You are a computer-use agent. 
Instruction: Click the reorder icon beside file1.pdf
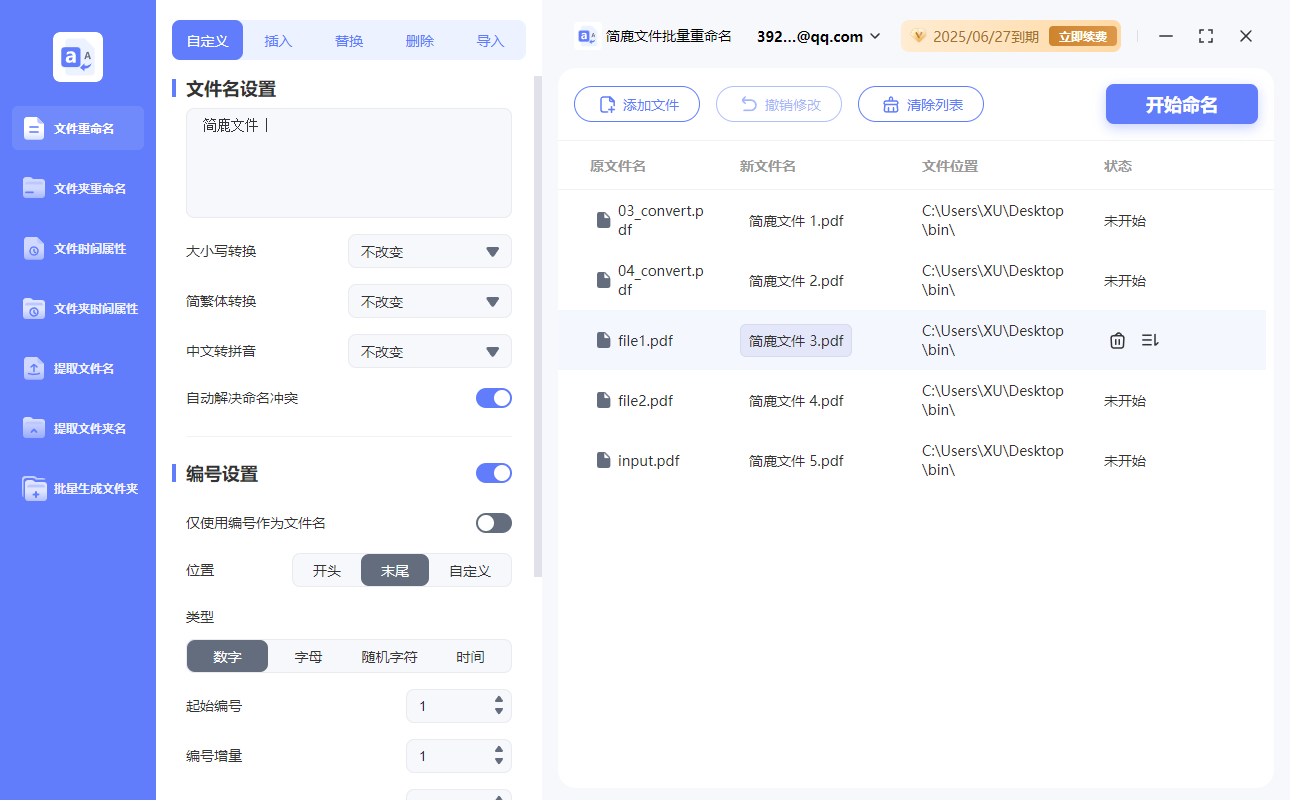tap(1149, 340)
